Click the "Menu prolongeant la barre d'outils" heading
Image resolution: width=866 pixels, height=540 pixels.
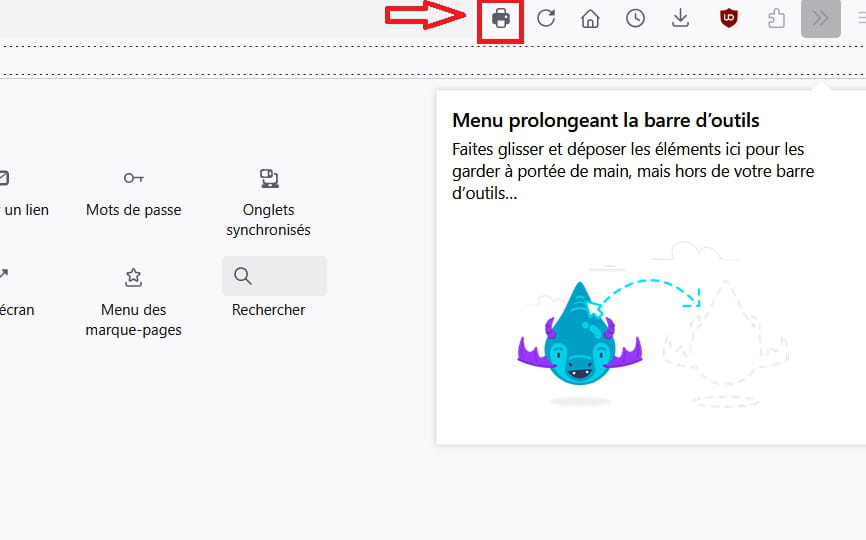[606, 121]
